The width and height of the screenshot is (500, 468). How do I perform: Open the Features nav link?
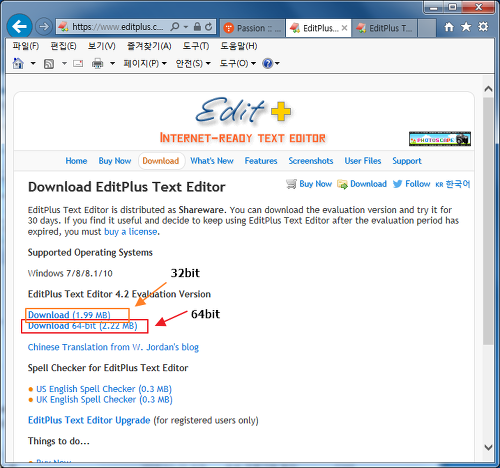pos(261,161)
